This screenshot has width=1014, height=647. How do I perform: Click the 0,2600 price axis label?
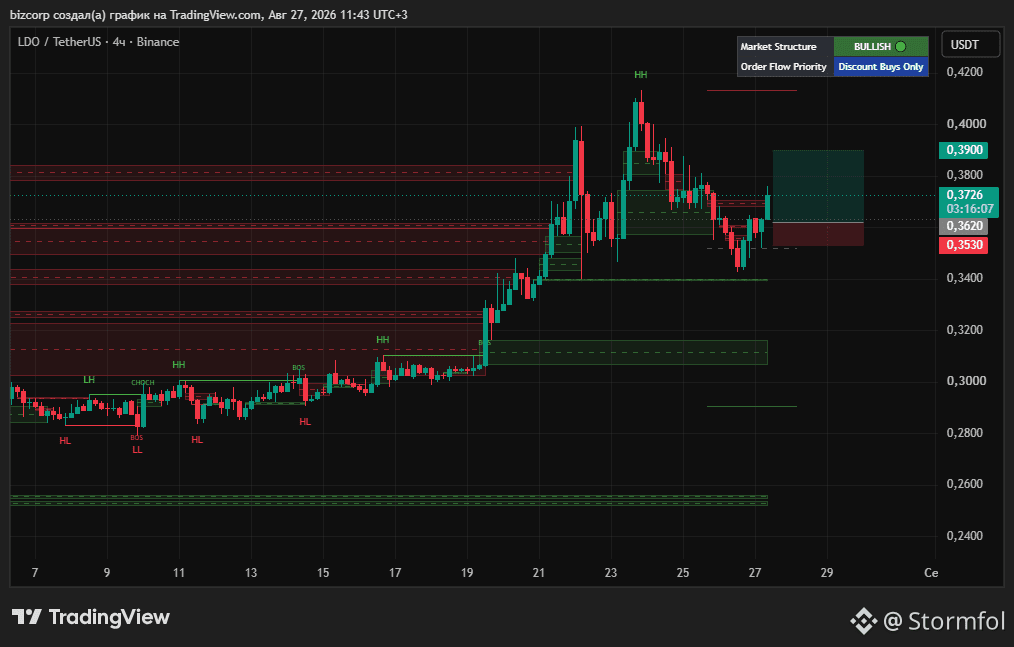[964, 484]
